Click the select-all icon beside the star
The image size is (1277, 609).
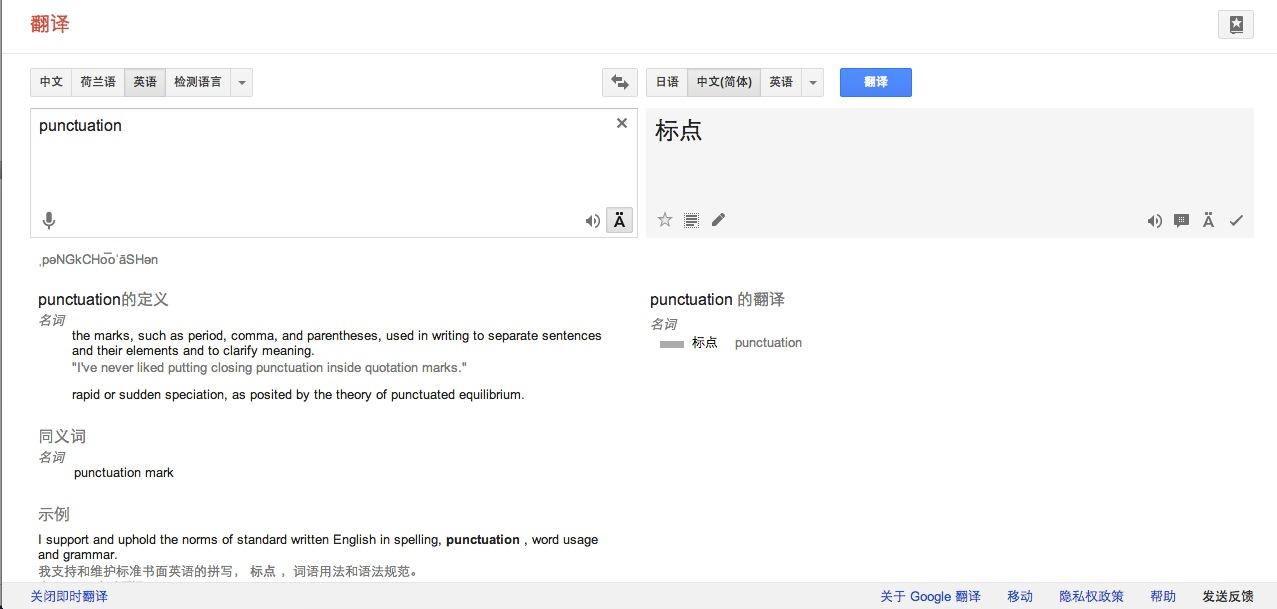click(691, 220)
